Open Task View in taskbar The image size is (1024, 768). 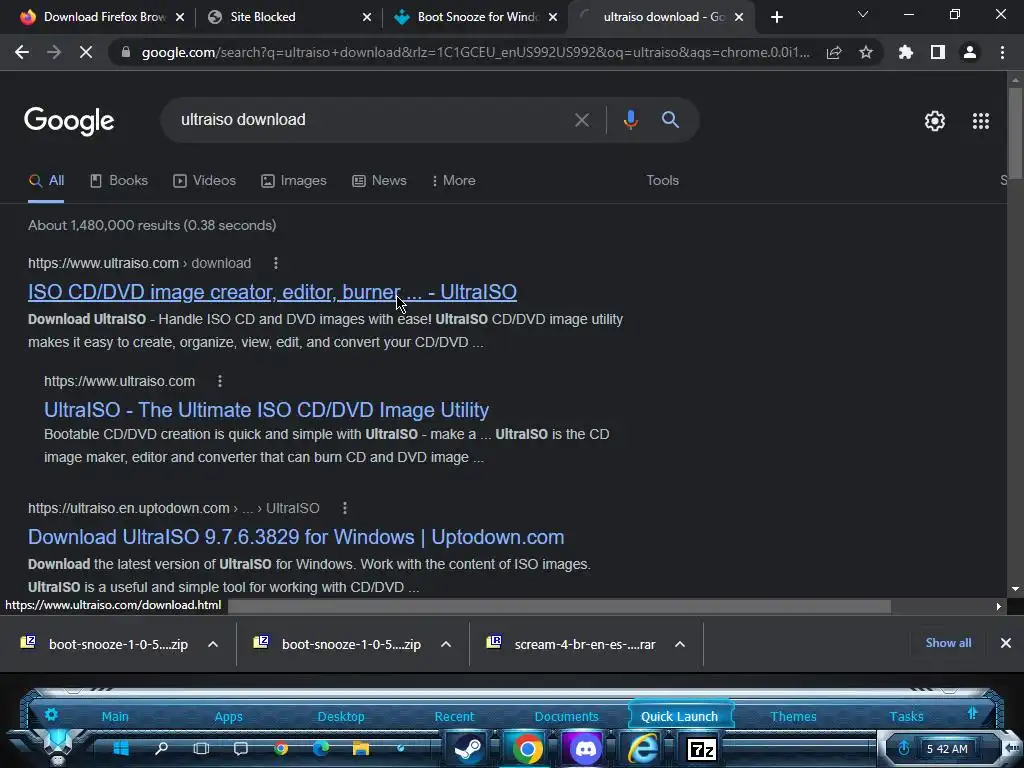click(x=201, y=748)
